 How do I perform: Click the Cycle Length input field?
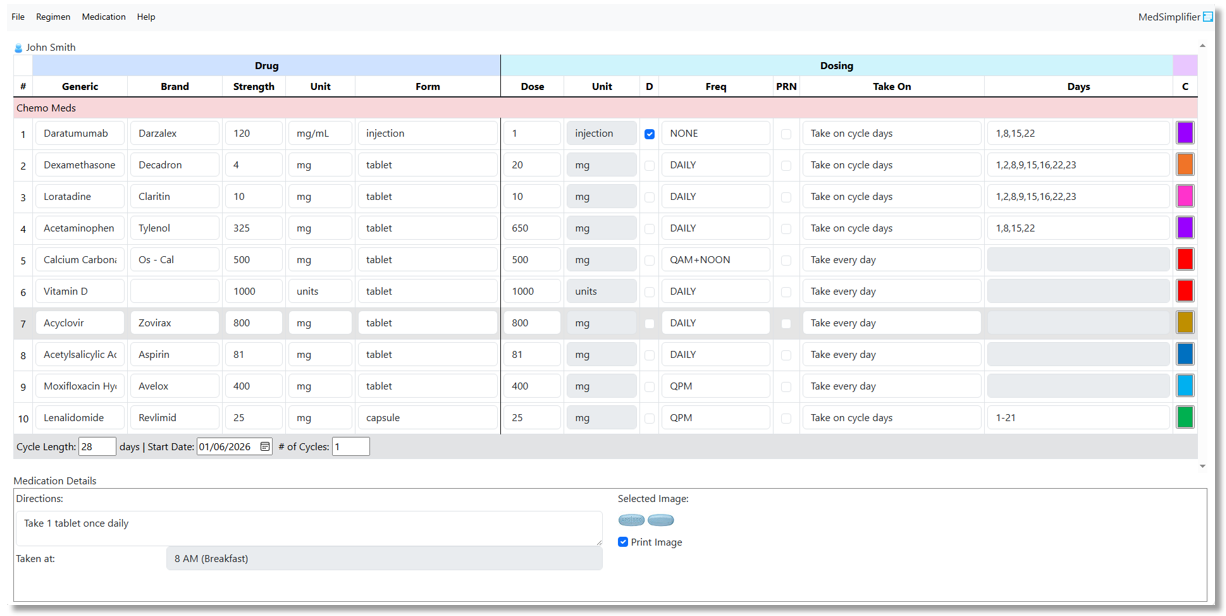click(97, 447)
